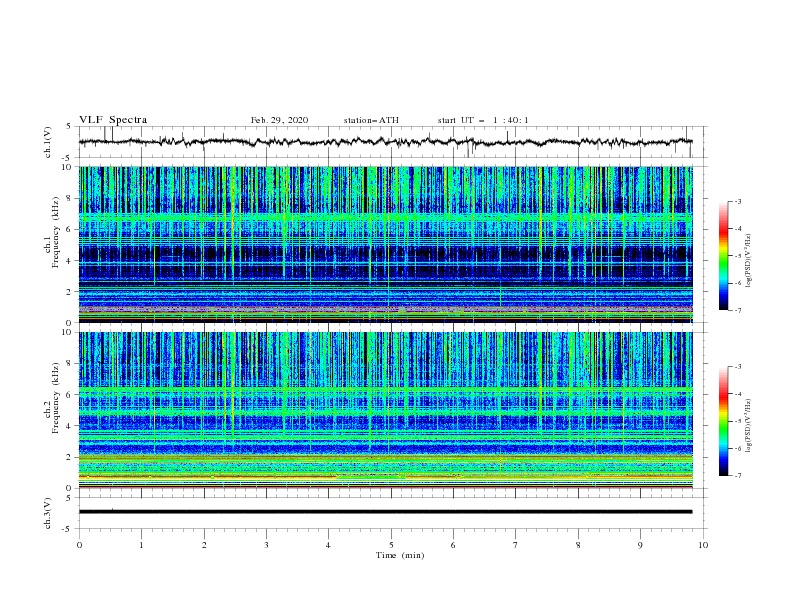Click the "9" tick on time axis

click(x=640, y=545)
